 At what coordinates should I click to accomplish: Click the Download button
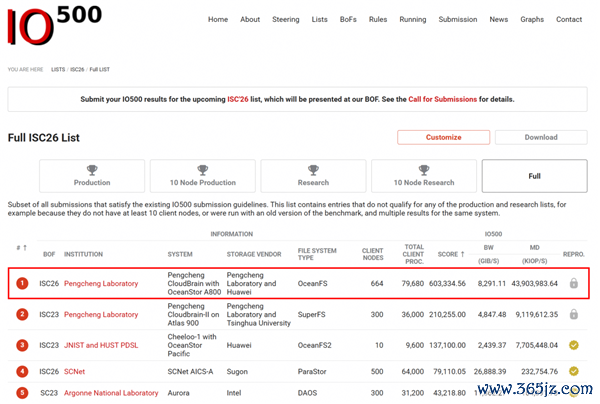[x=541, y=137]
